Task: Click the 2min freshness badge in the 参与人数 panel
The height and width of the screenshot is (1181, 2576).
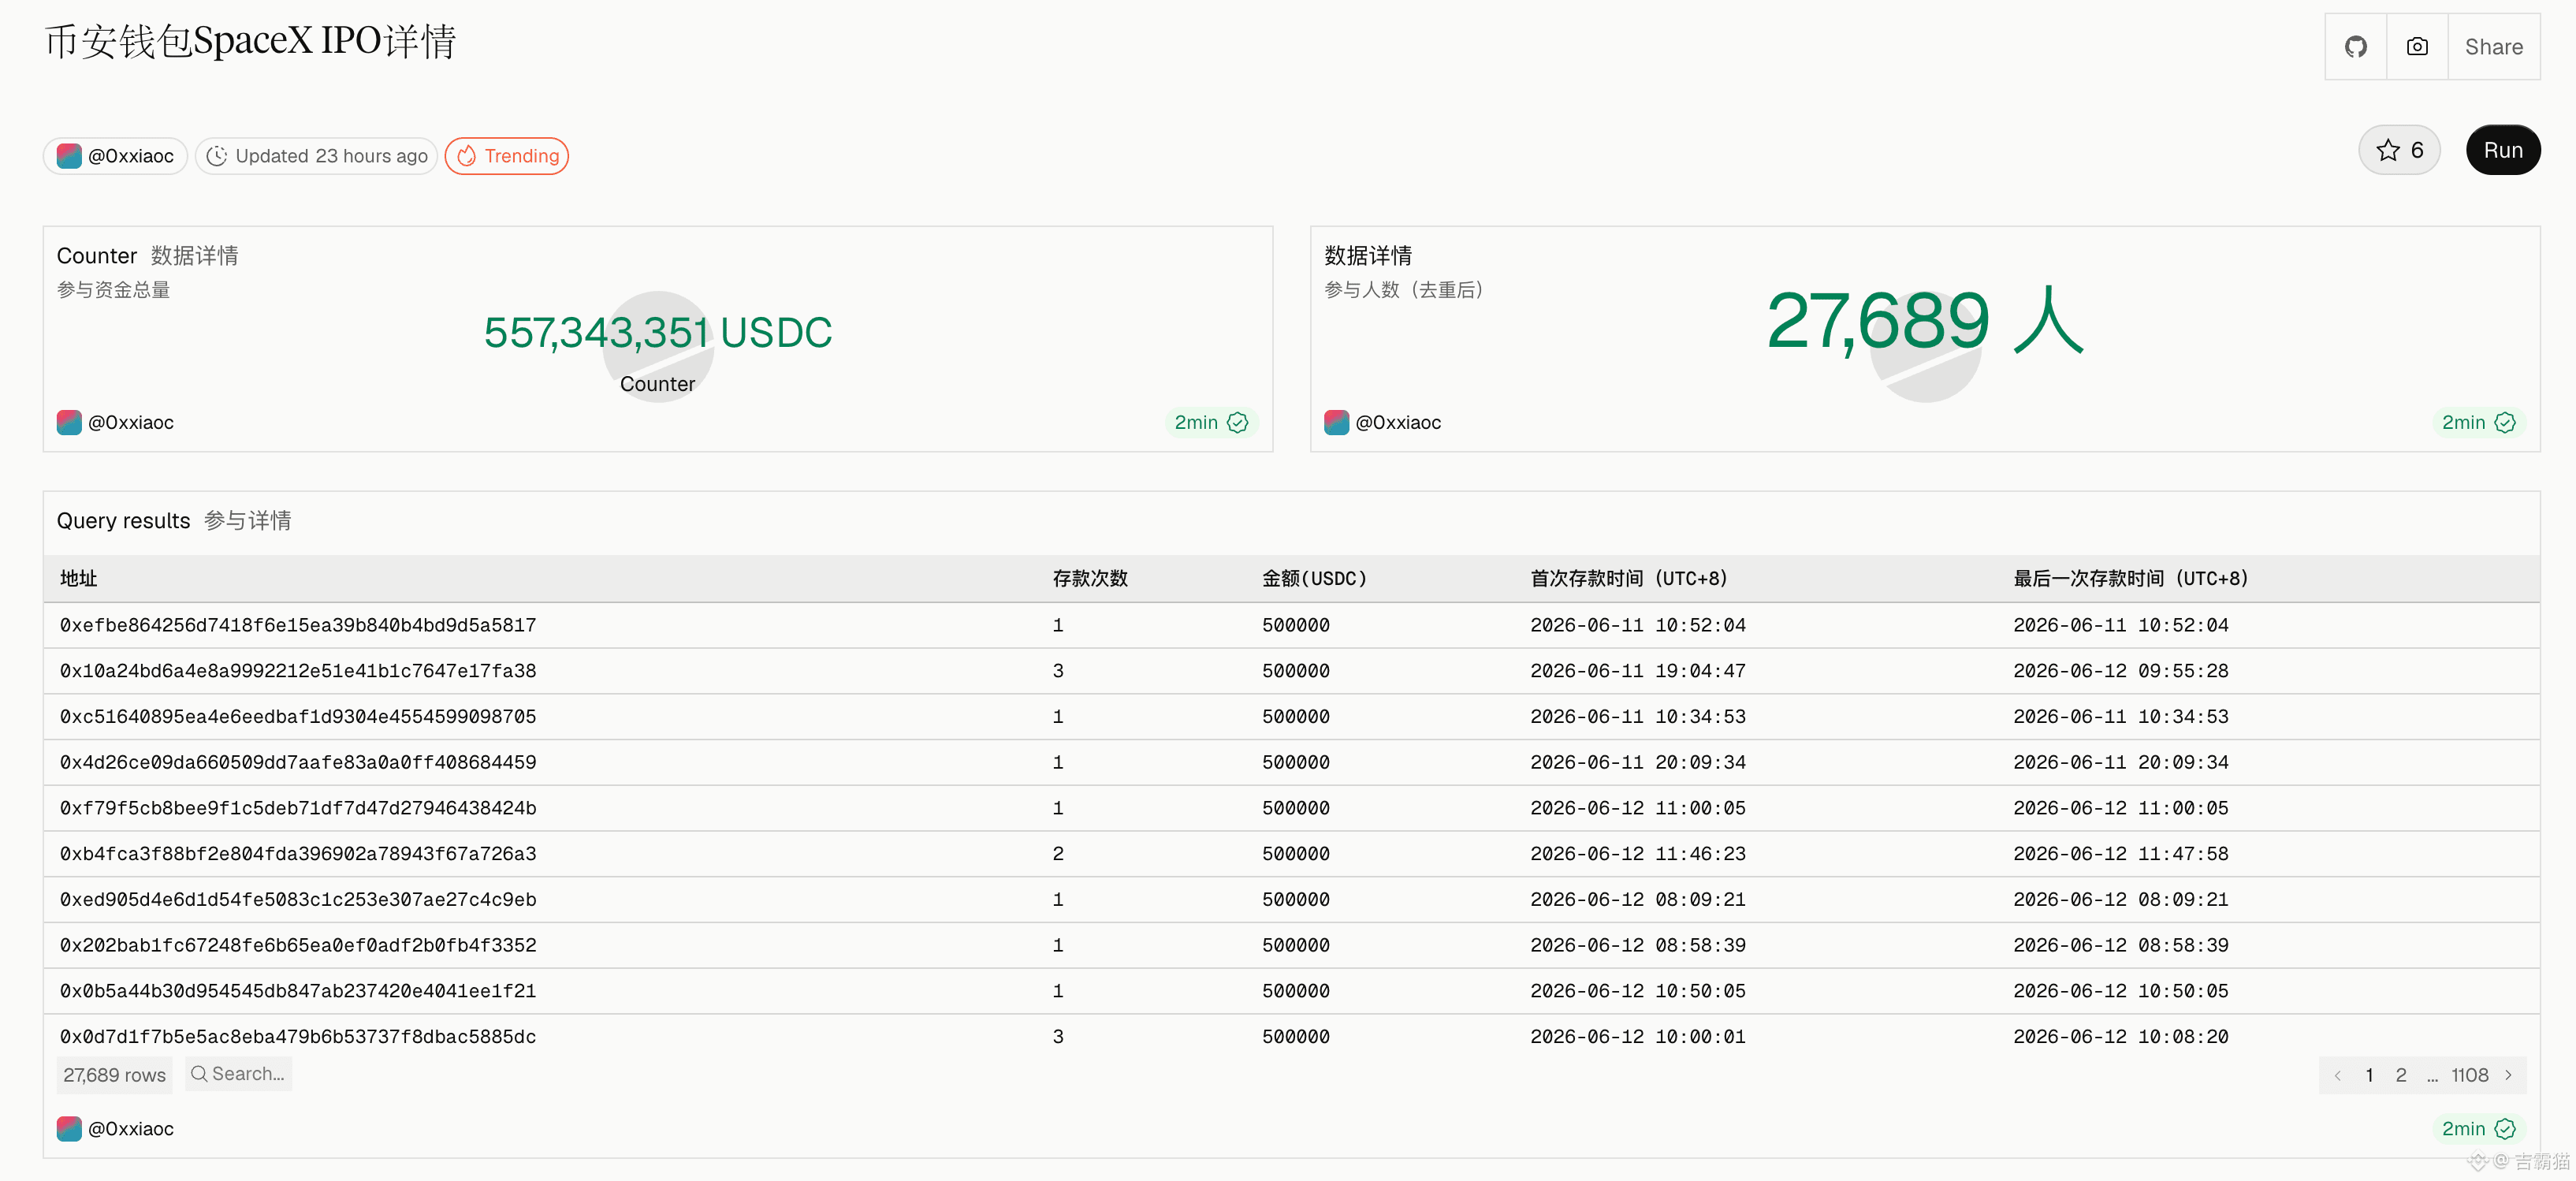Action: coord(2478,422)
